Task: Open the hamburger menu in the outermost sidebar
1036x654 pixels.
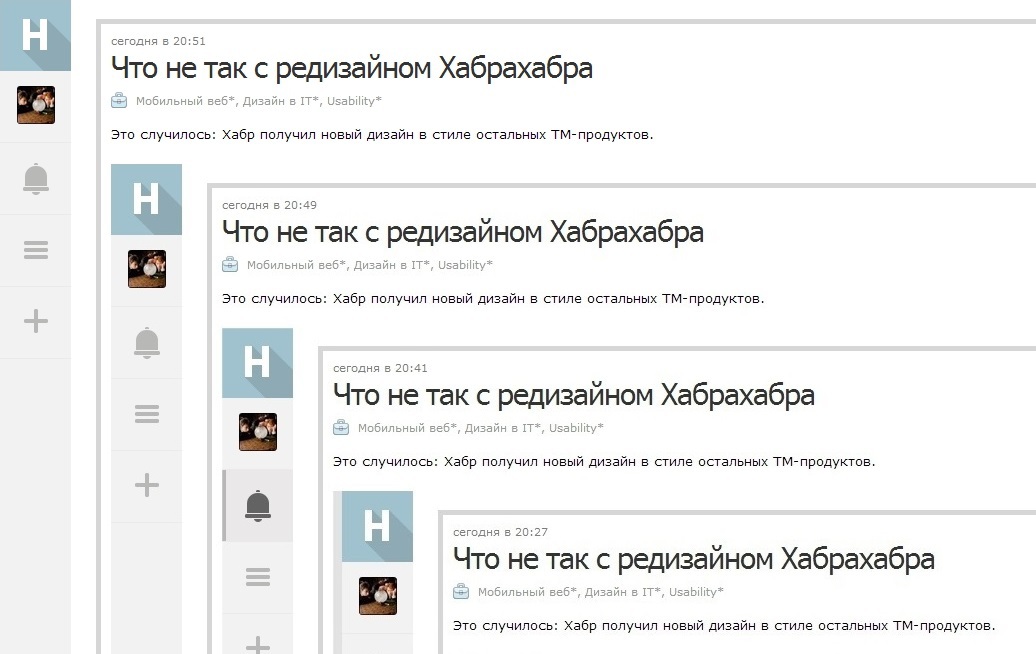Action: [36, 250]
